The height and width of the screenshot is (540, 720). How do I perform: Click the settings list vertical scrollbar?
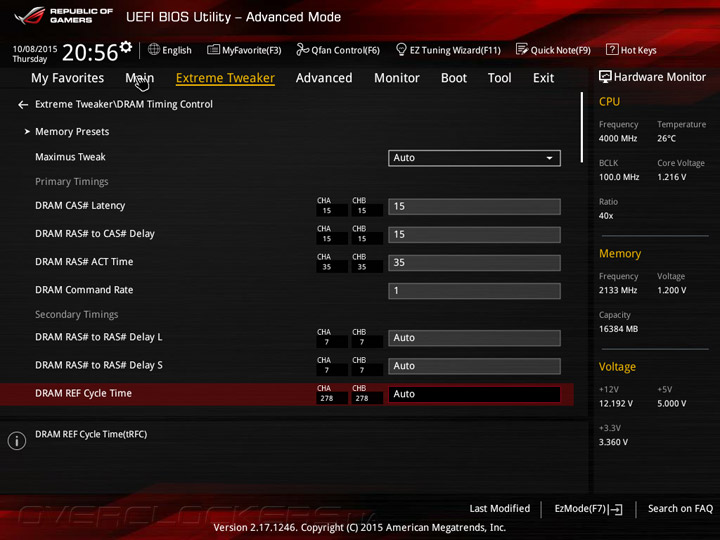click(581, 127)
